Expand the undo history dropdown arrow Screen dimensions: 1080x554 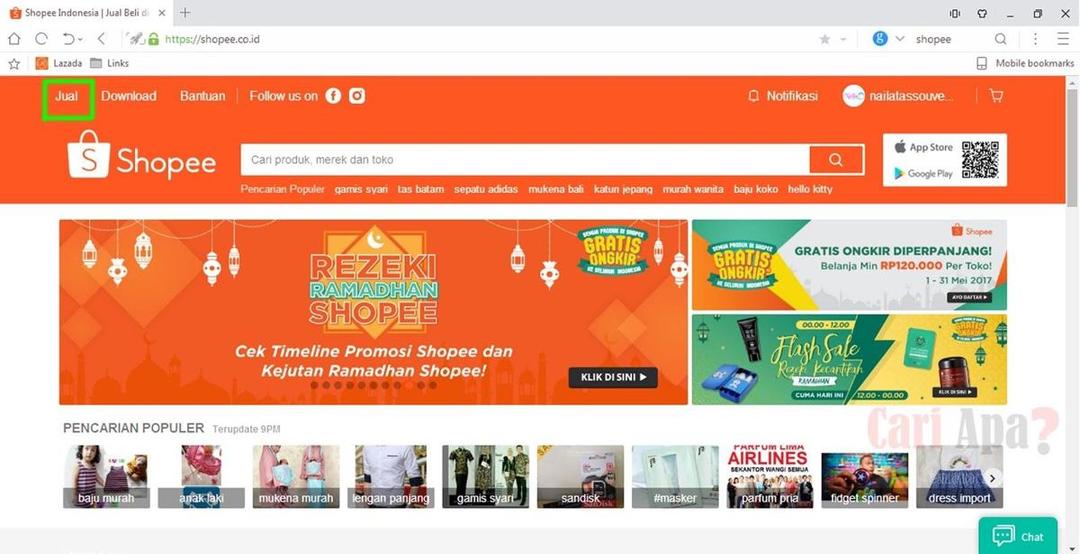point(81,40)
